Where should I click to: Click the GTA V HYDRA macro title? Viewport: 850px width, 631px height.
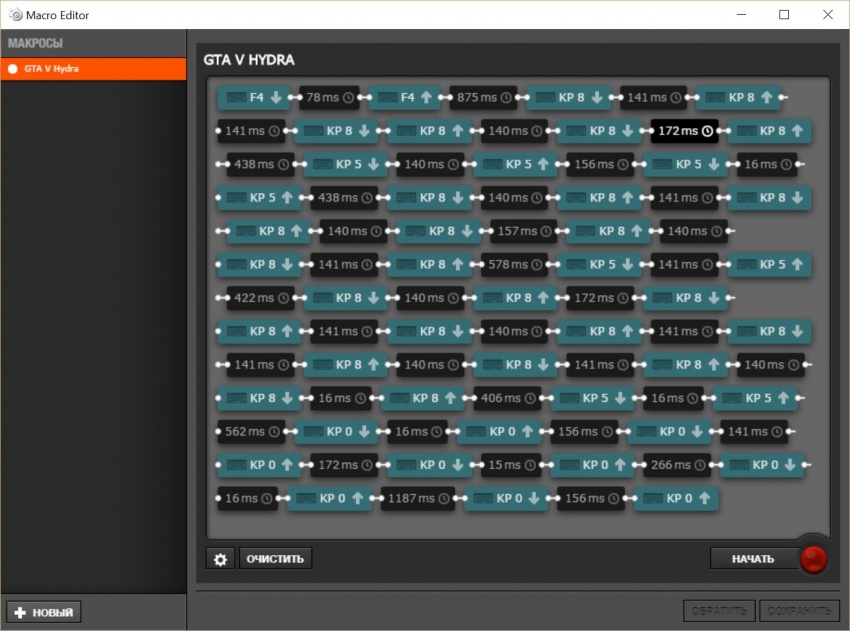(x=249, y=60)
